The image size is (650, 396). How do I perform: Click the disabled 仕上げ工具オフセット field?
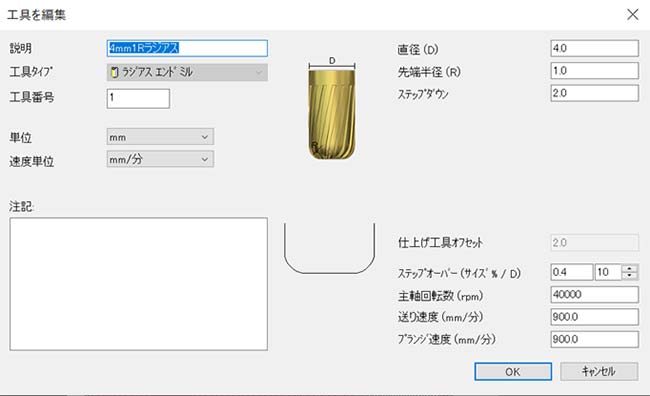pyautogui.click(x=594, y=243)
